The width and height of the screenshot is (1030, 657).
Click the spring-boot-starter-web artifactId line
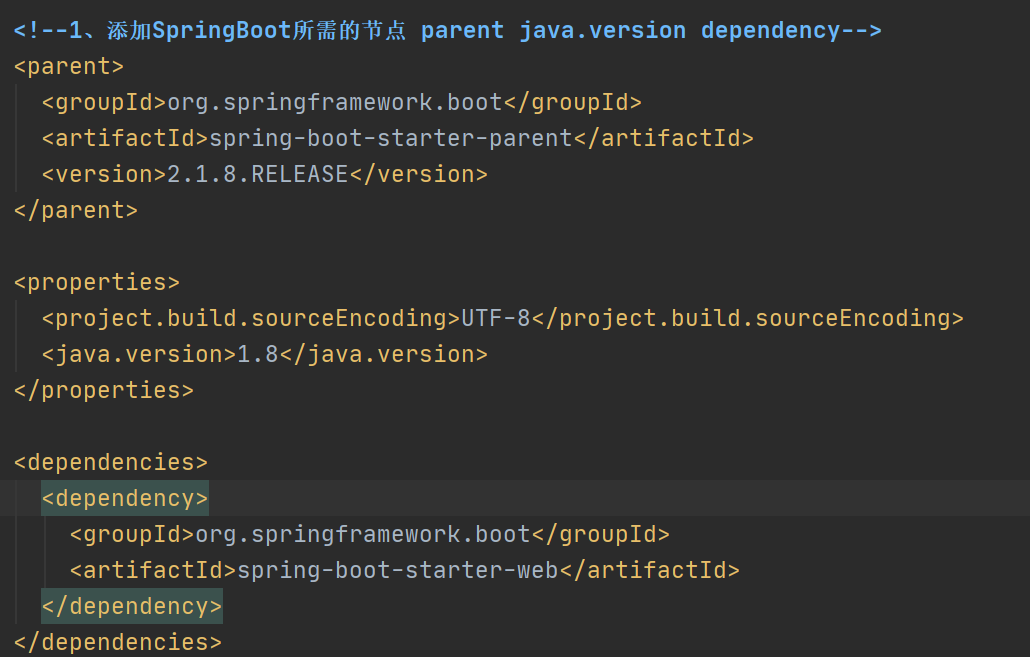[x=405, y=570]
